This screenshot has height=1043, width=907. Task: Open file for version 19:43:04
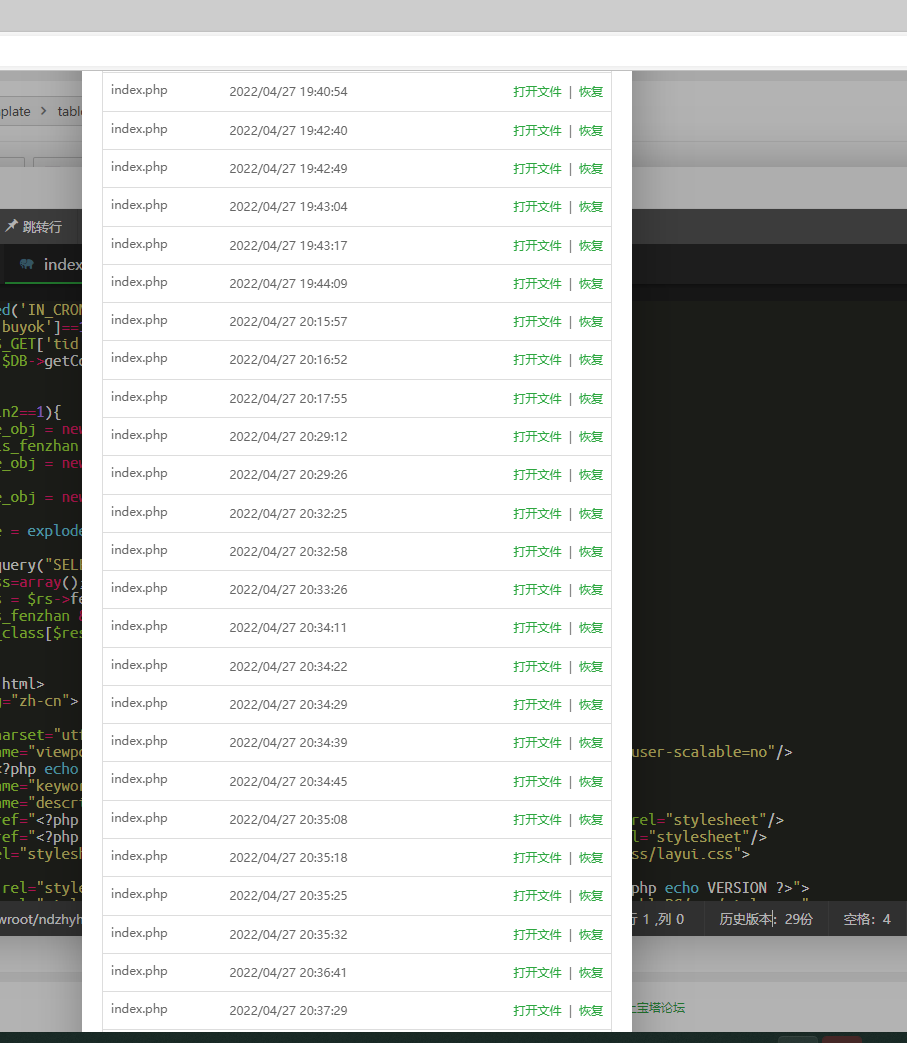pos(537,207)
